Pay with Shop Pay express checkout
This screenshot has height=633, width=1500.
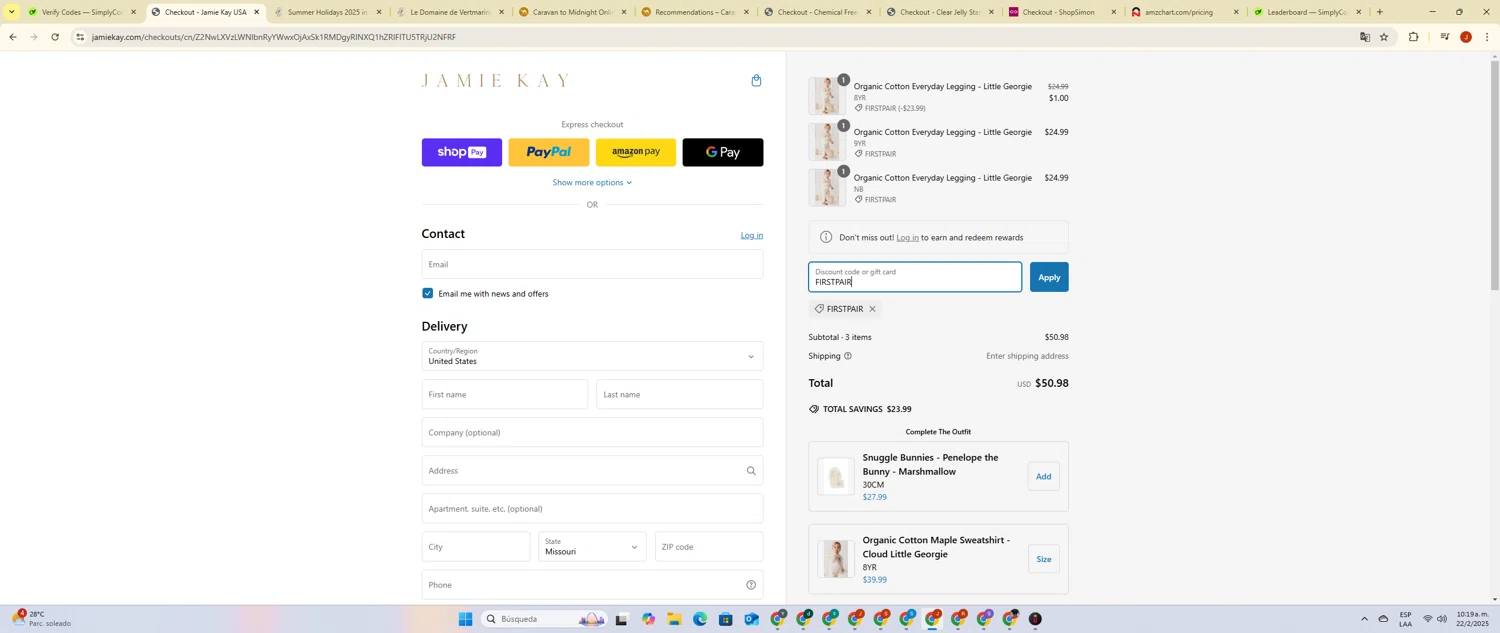coord(462,152)
